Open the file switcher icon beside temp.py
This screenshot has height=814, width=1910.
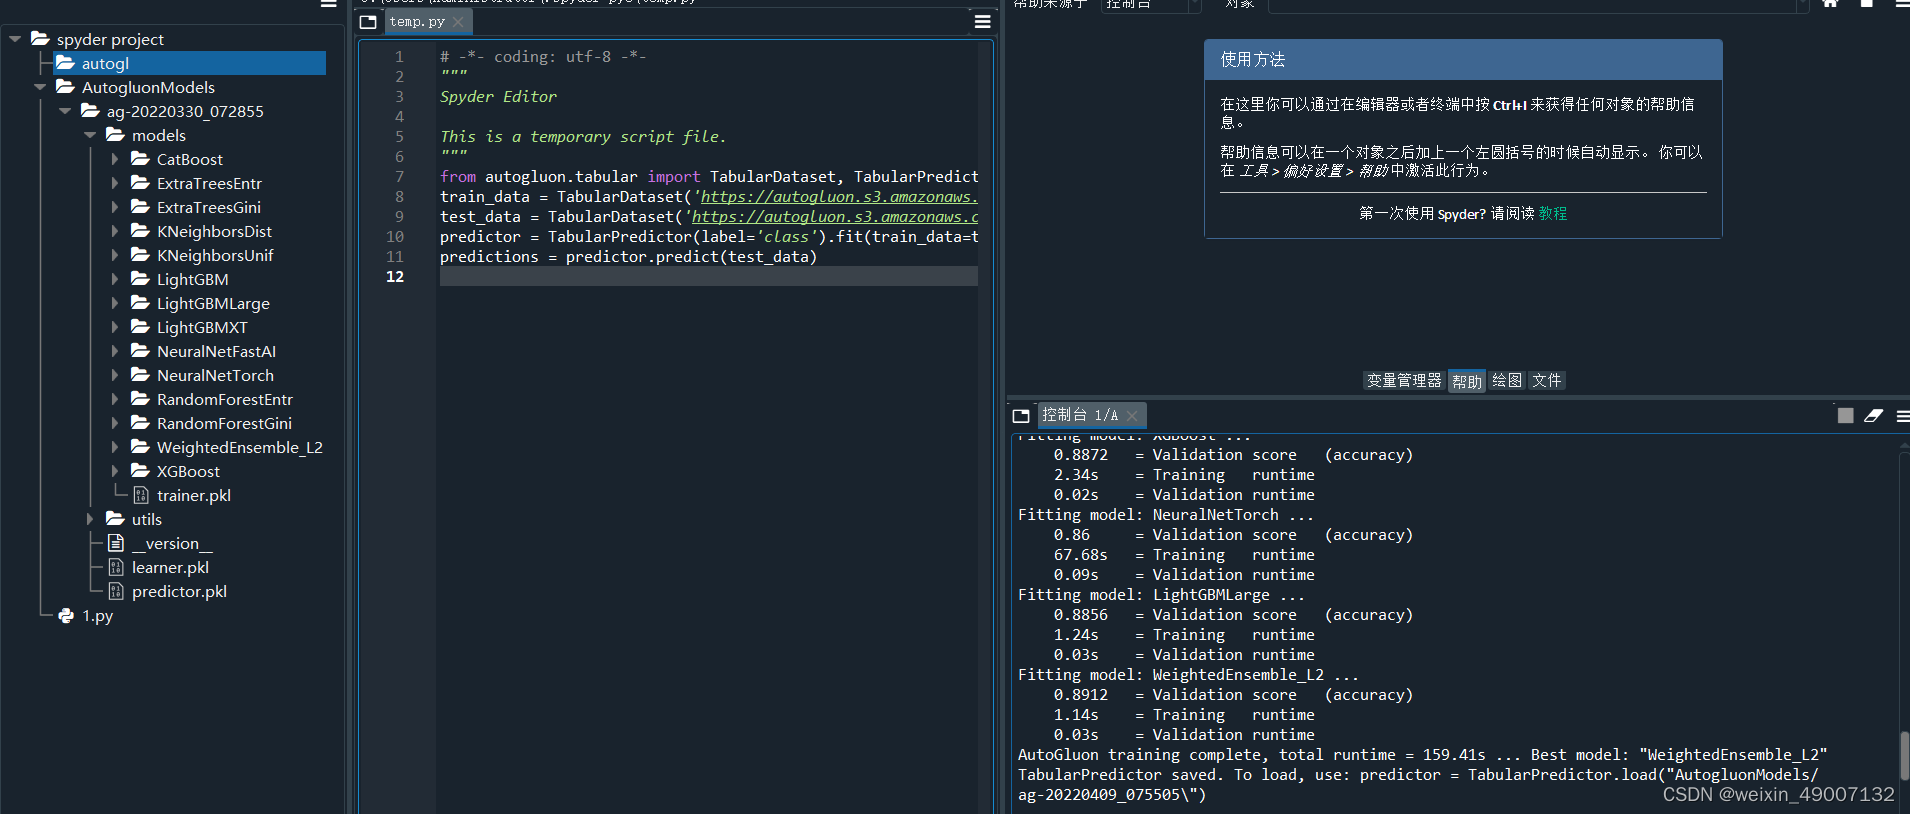[x=368, y=21]
